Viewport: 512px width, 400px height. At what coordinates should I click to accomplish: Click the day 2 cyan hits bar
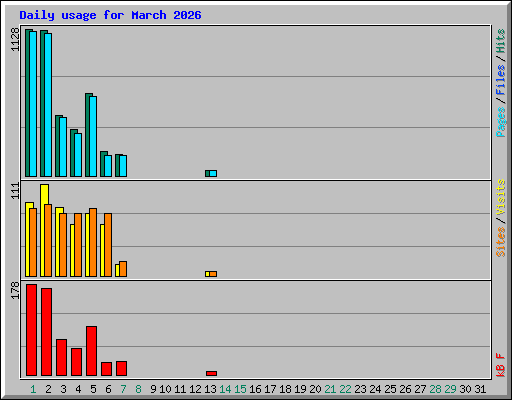(48, 105)
